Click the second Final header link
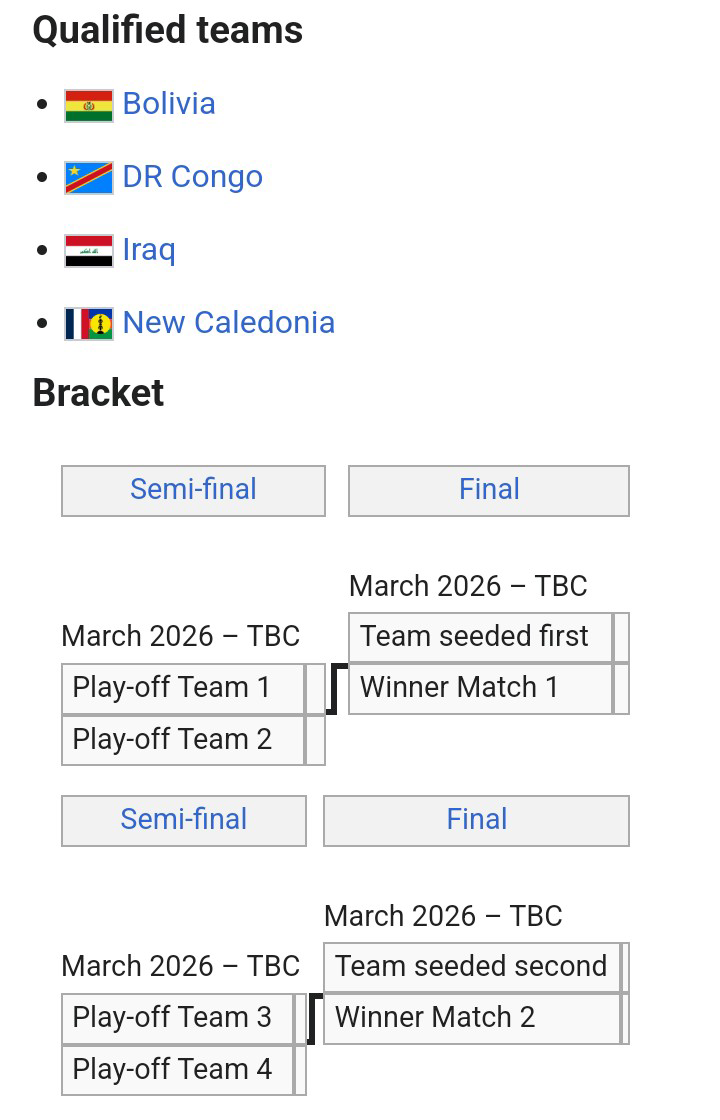The image size is (720, 1120). click(476, 820)
